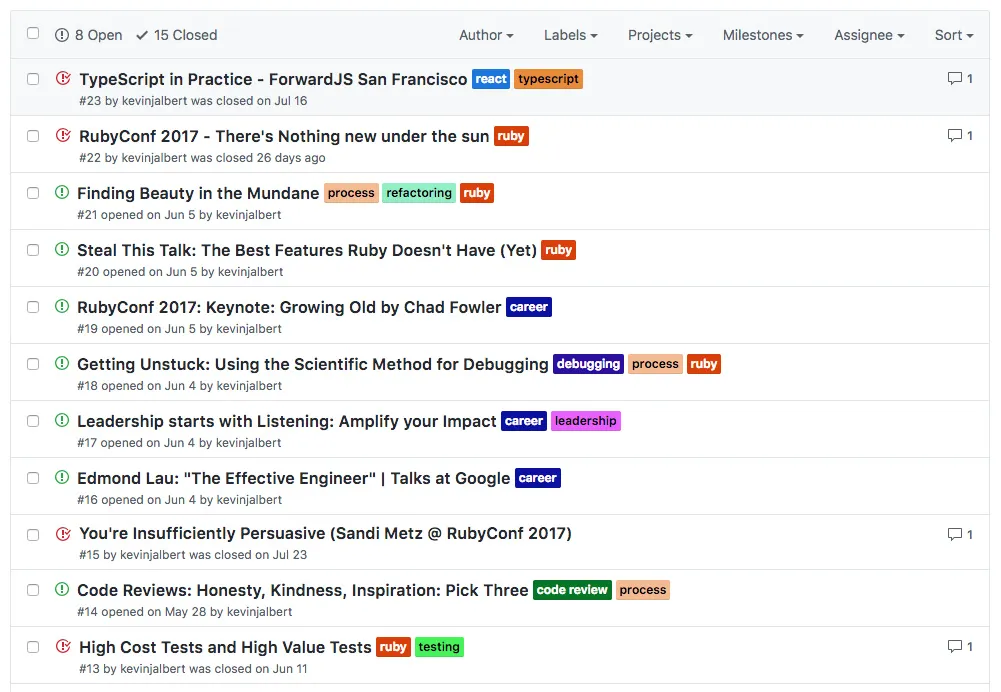Open Getting Unstuck debugging issue title
Image resolution: width=1001 pixels, height=692 pixels.
[313, 365]
